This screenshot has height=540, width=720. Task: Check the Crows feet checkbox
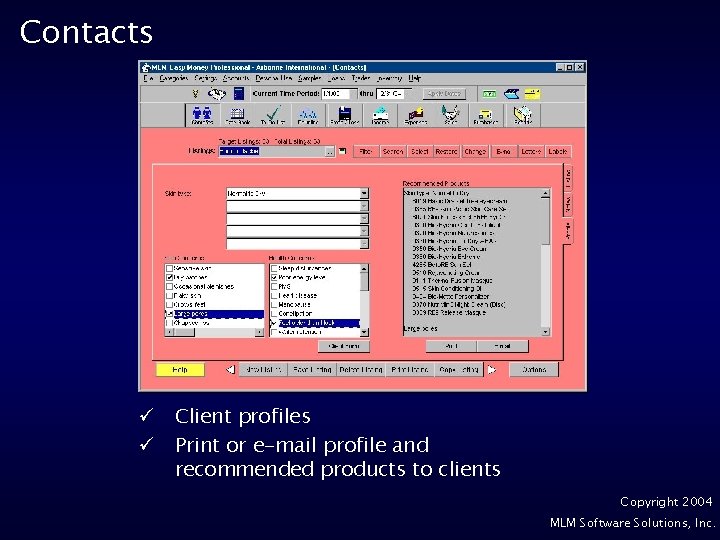169,304
